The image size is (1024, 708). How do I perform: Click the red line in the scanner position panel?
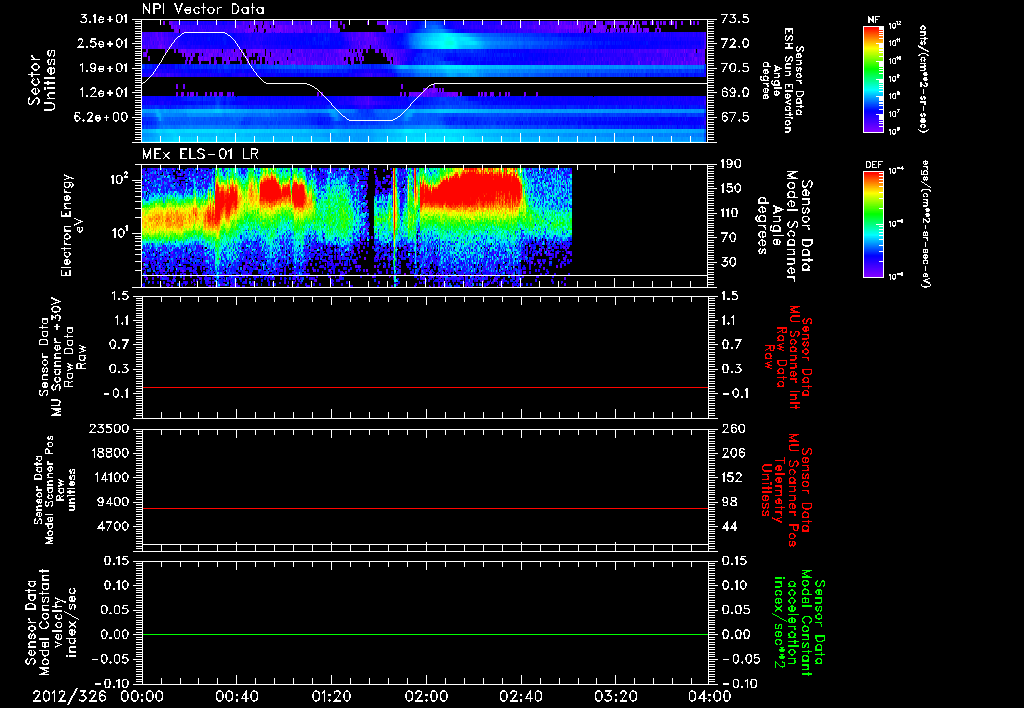tap(424, 508)
